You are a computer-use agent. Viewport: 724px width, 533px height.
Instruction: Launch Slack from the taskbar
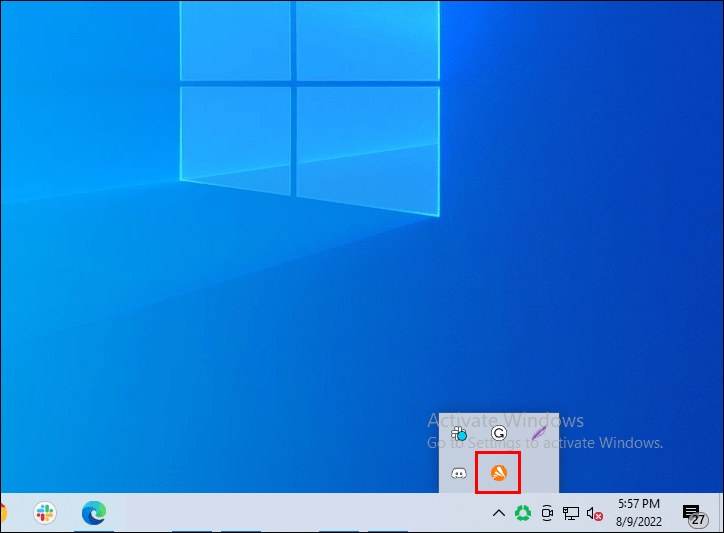[x=45, y=513]
